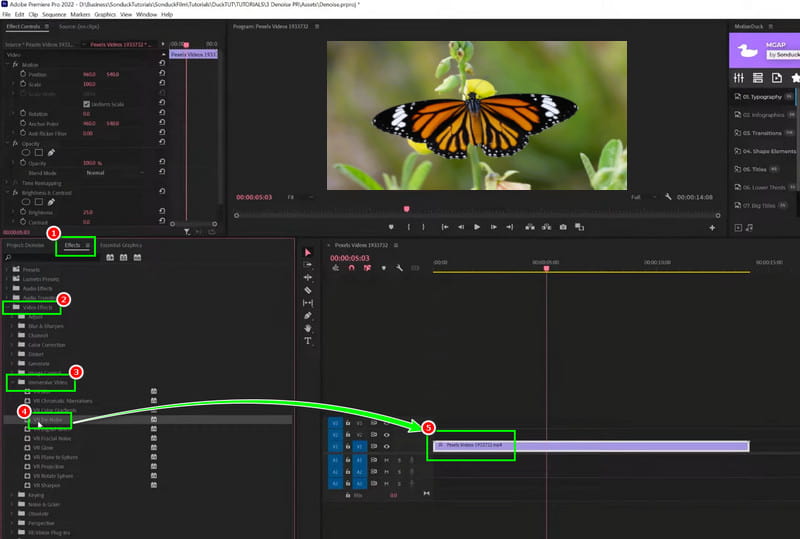This screenshot has width=800, height=539.
Task: Click the free draw bezier pen under Brightness & Contrast
Action: 51,202
